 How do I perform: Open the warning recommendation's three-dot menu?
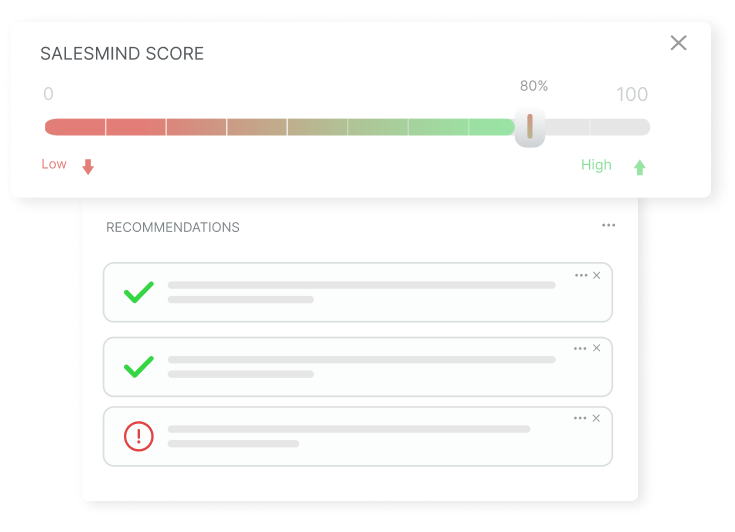pyautogui.click(x=580, y=418)
